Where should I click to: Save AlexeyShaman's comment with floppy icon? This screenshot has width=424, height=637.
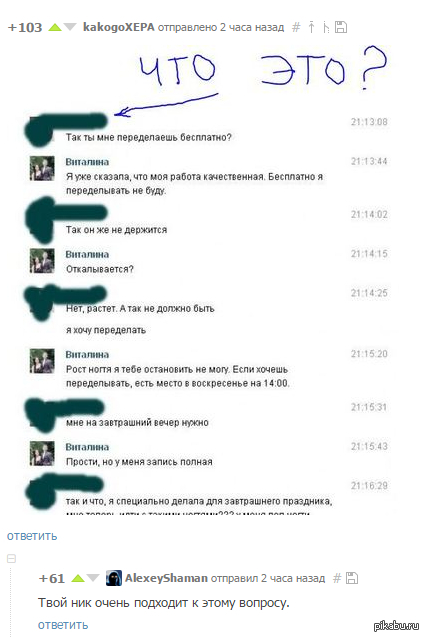[352, 578]
